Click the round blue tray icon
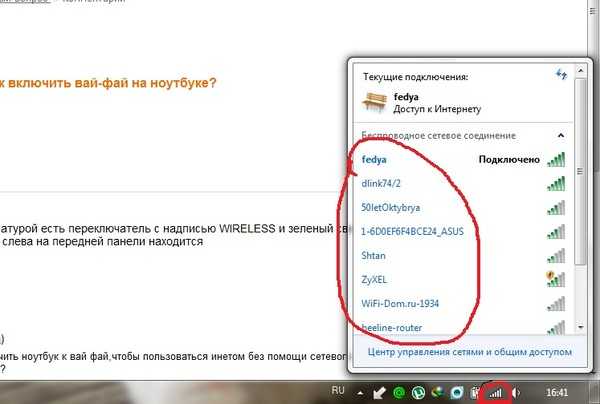The height and width of the screenshot is (404, 600). pos(457,393)
